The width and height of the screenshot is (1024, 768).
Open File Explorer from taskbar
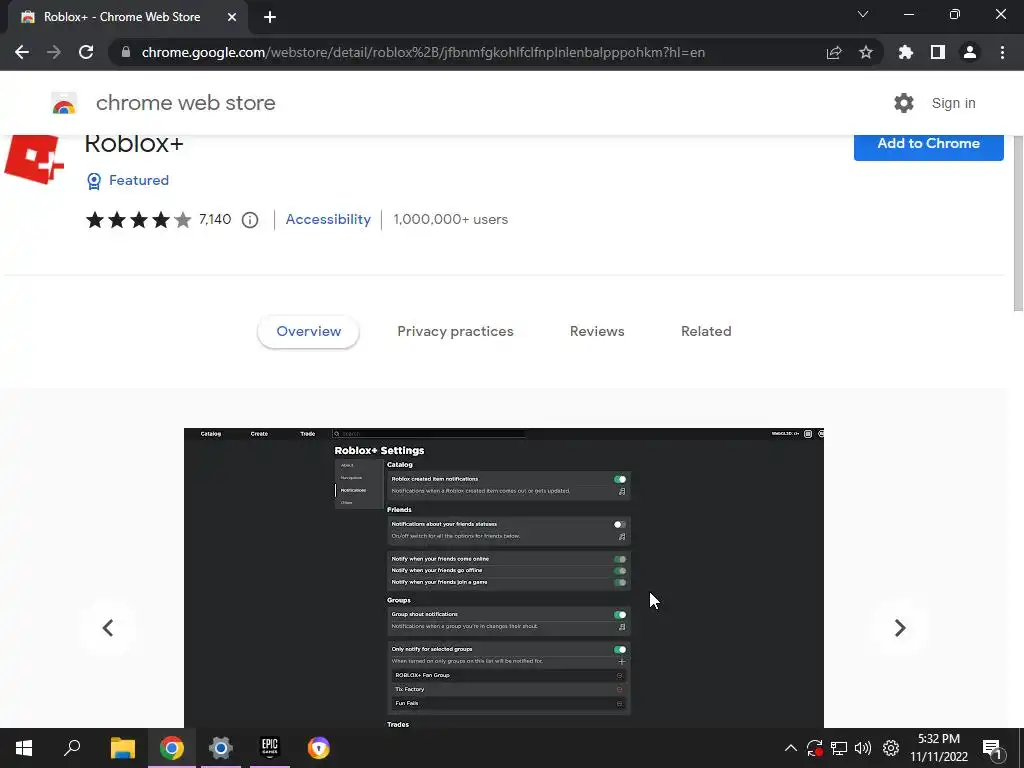122,748
